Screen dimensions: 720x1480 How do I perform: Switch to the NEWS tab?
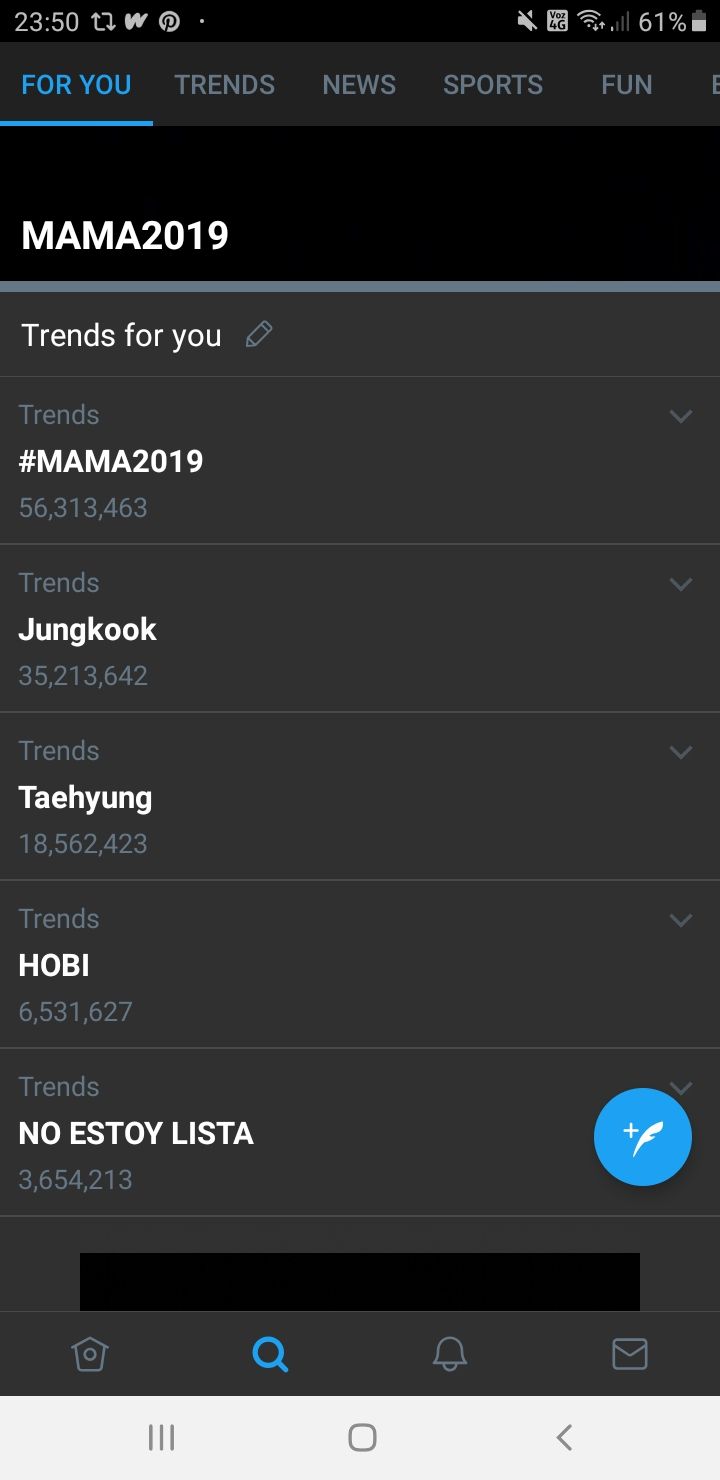359,85
